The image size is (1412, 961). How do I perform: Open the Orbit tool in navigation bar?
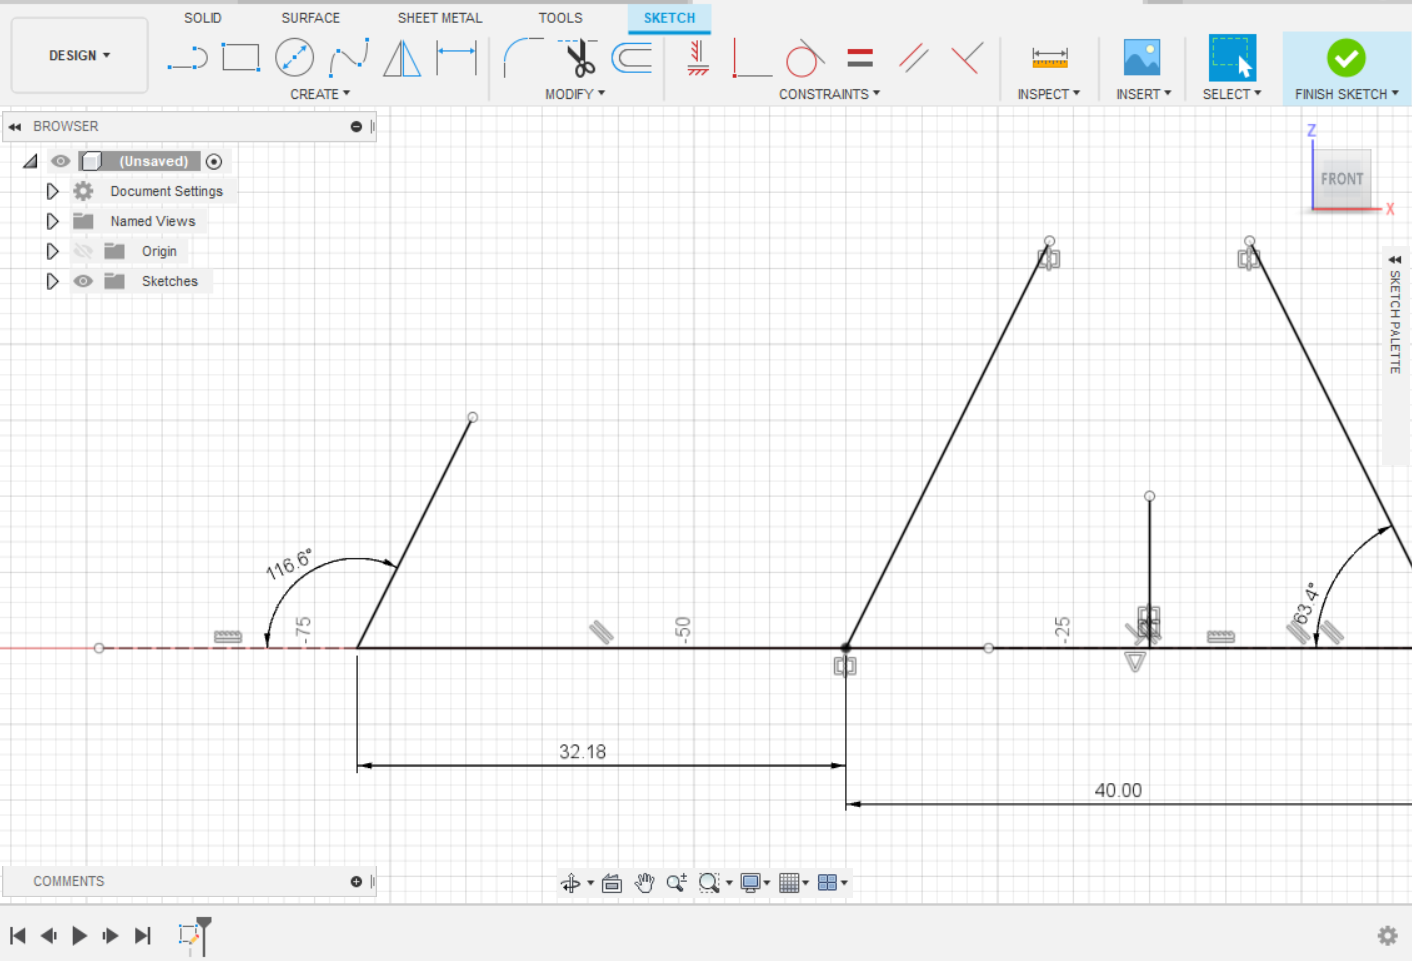(x=571, y=883)
